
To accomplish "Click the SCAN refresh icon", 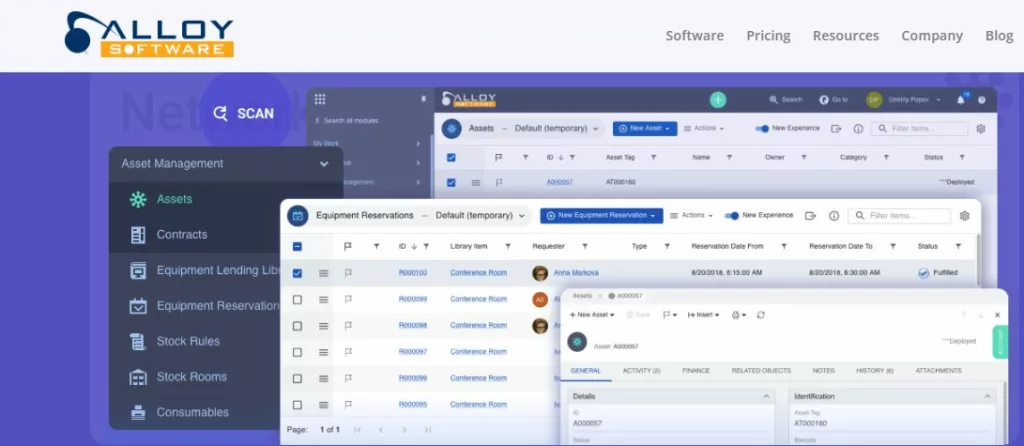I will 221,113.
